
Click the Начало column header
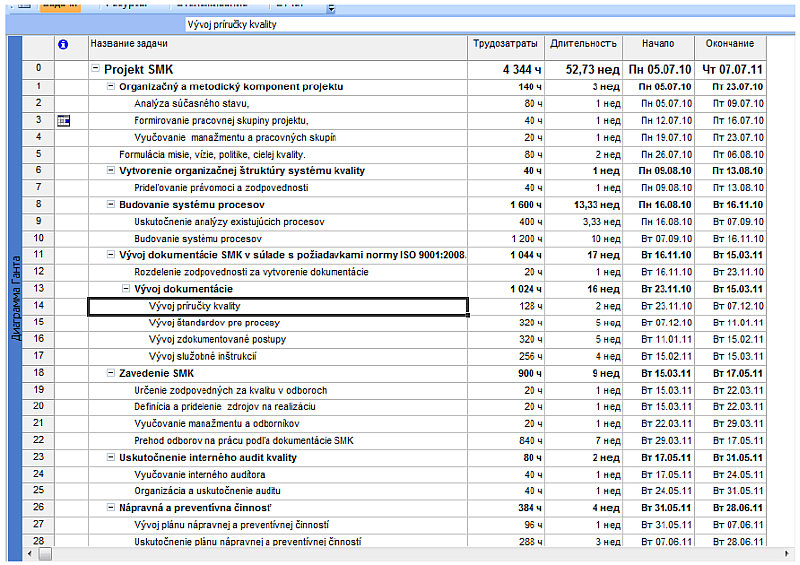tap(658, 48)
